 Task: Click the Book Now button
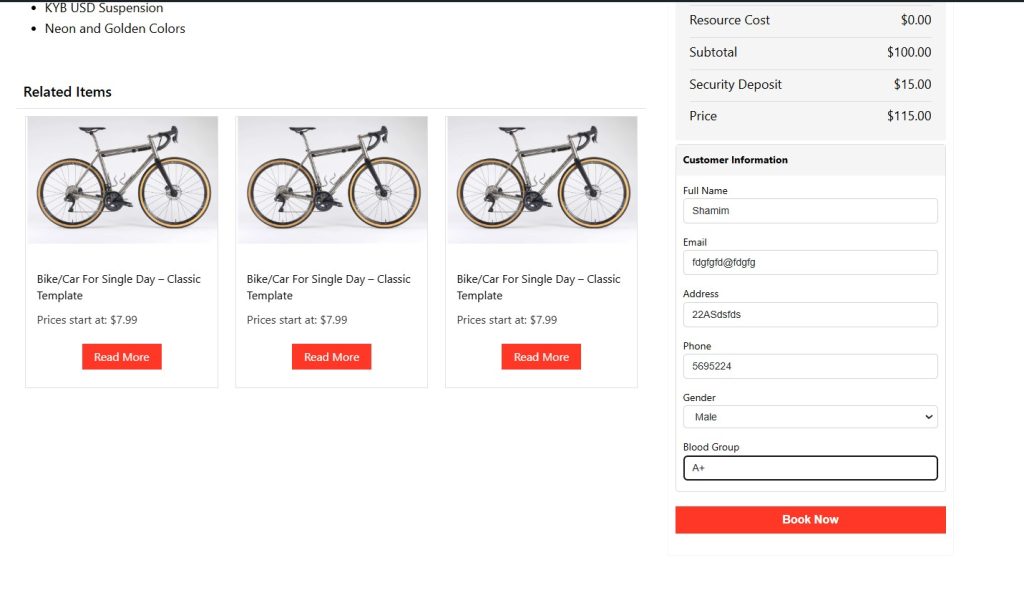810,520
